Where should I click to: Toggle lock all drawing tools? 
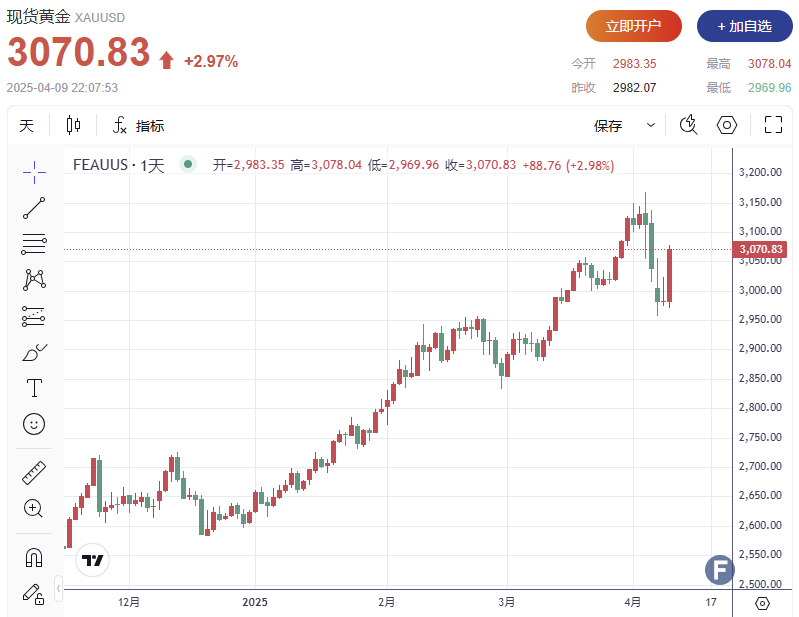34,593
